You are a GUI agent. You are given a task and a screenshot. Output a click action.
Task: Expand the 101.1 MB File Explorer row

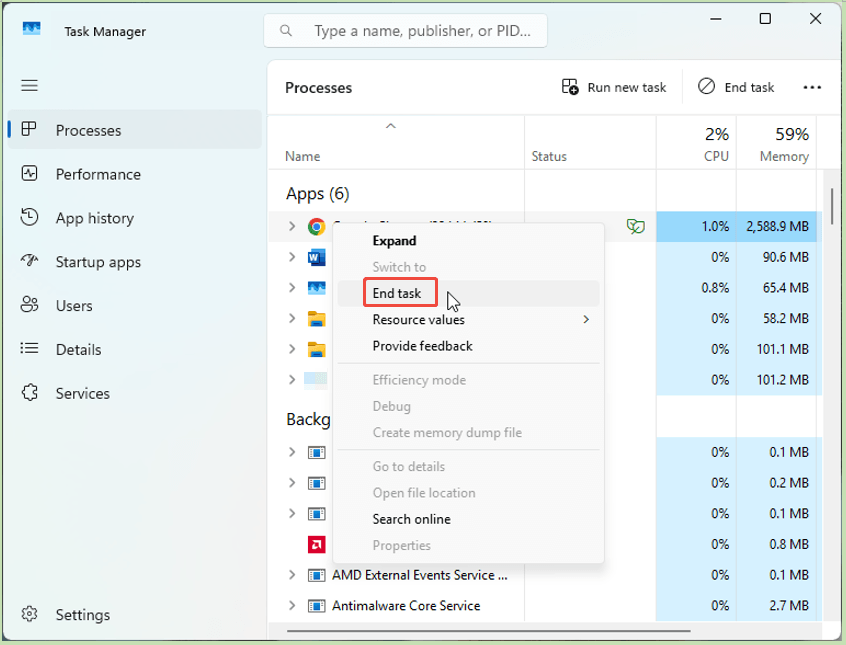292,349
